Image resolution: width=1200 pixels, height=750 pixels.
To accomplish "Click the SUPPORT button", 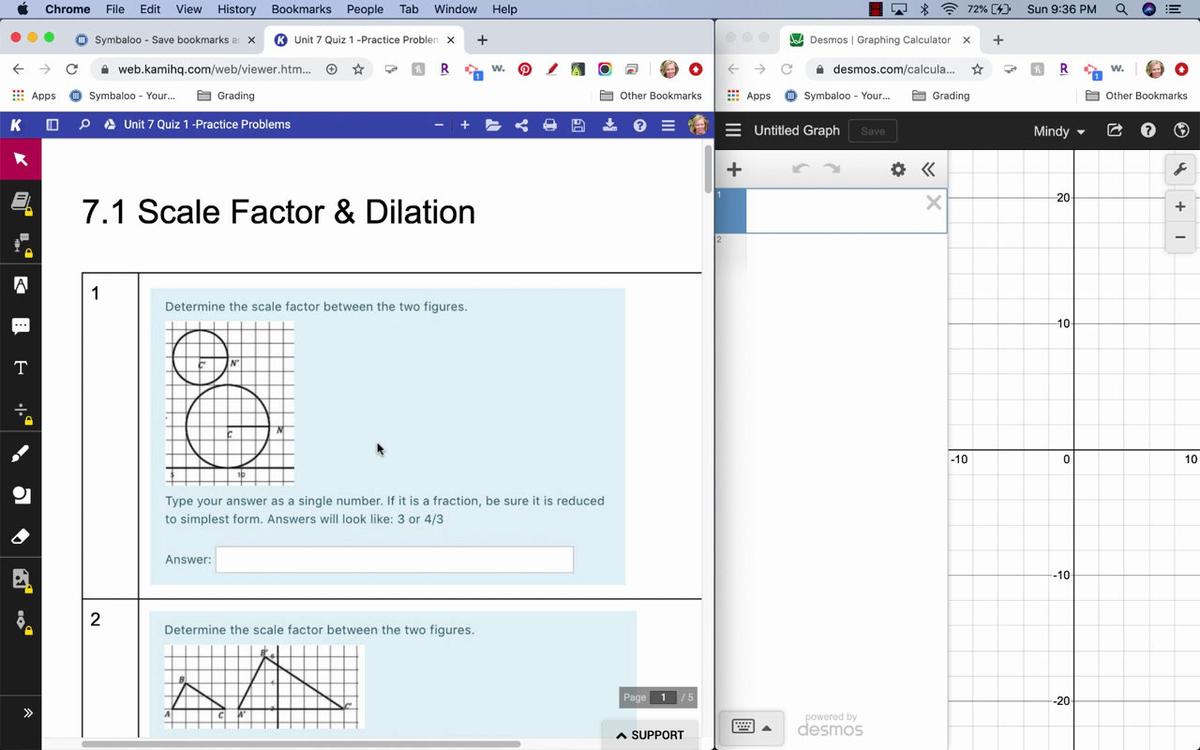I will point(650,735).
